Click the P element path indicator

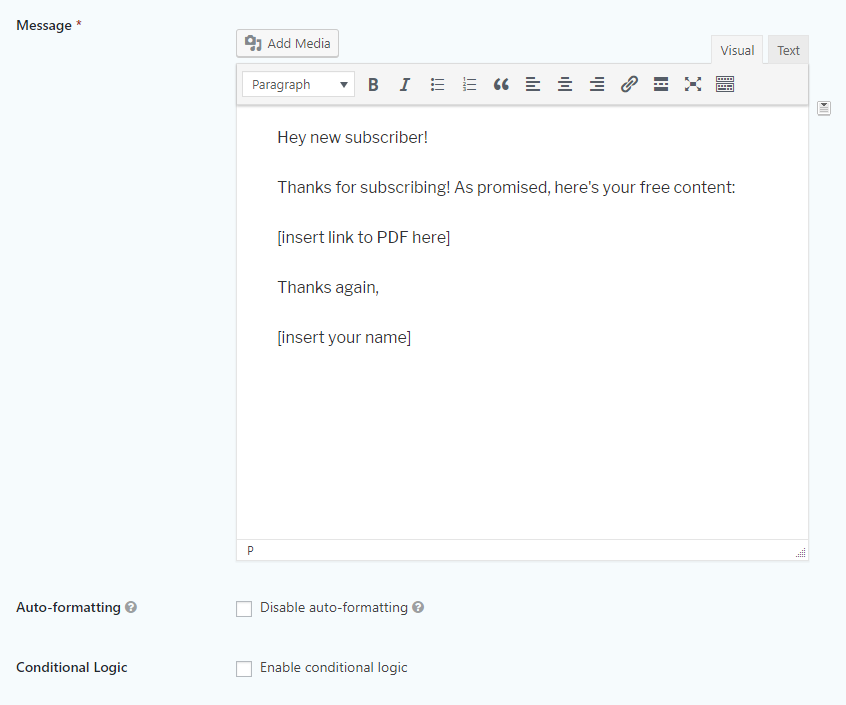point(250,550)
